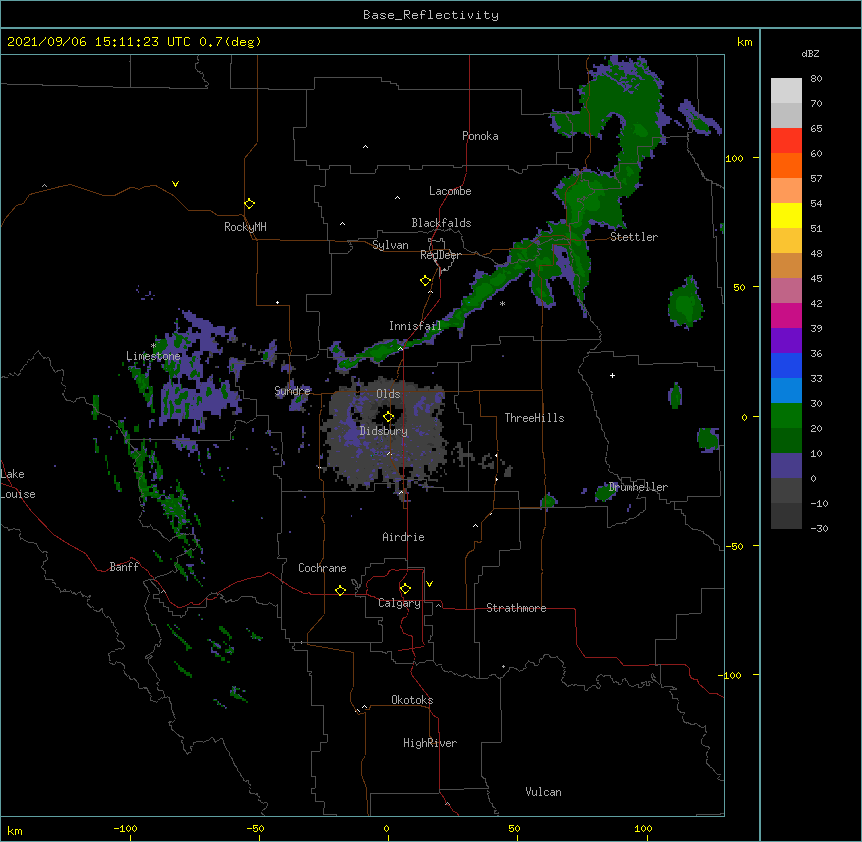The width and height of the screenshot is (862, 842).
Task: Select the Vulcan label on the map
Action: pos(543,792)
